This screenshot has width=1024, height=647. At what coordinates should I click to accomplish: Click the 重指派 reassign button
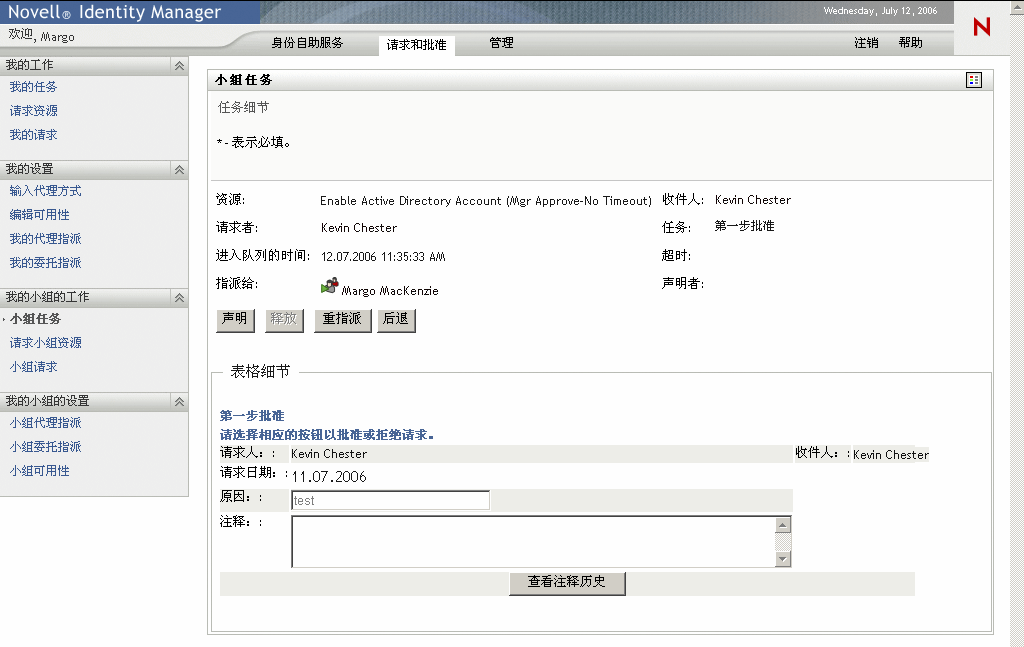pos(342,320)
